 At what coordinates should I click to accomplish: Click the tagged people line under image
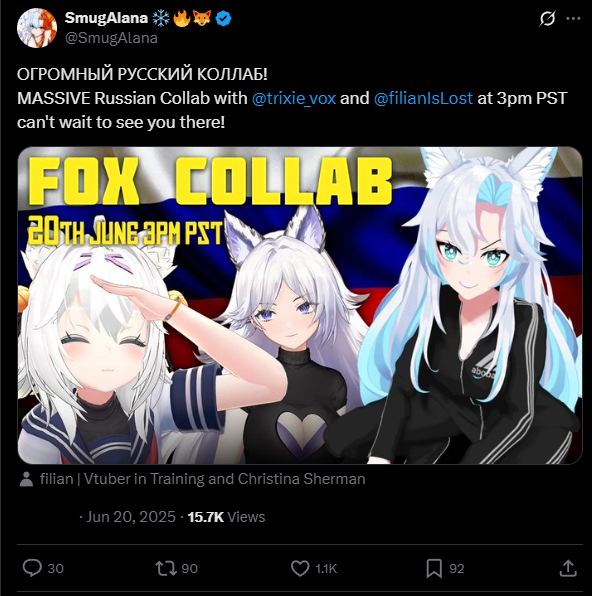click(202, 479)
